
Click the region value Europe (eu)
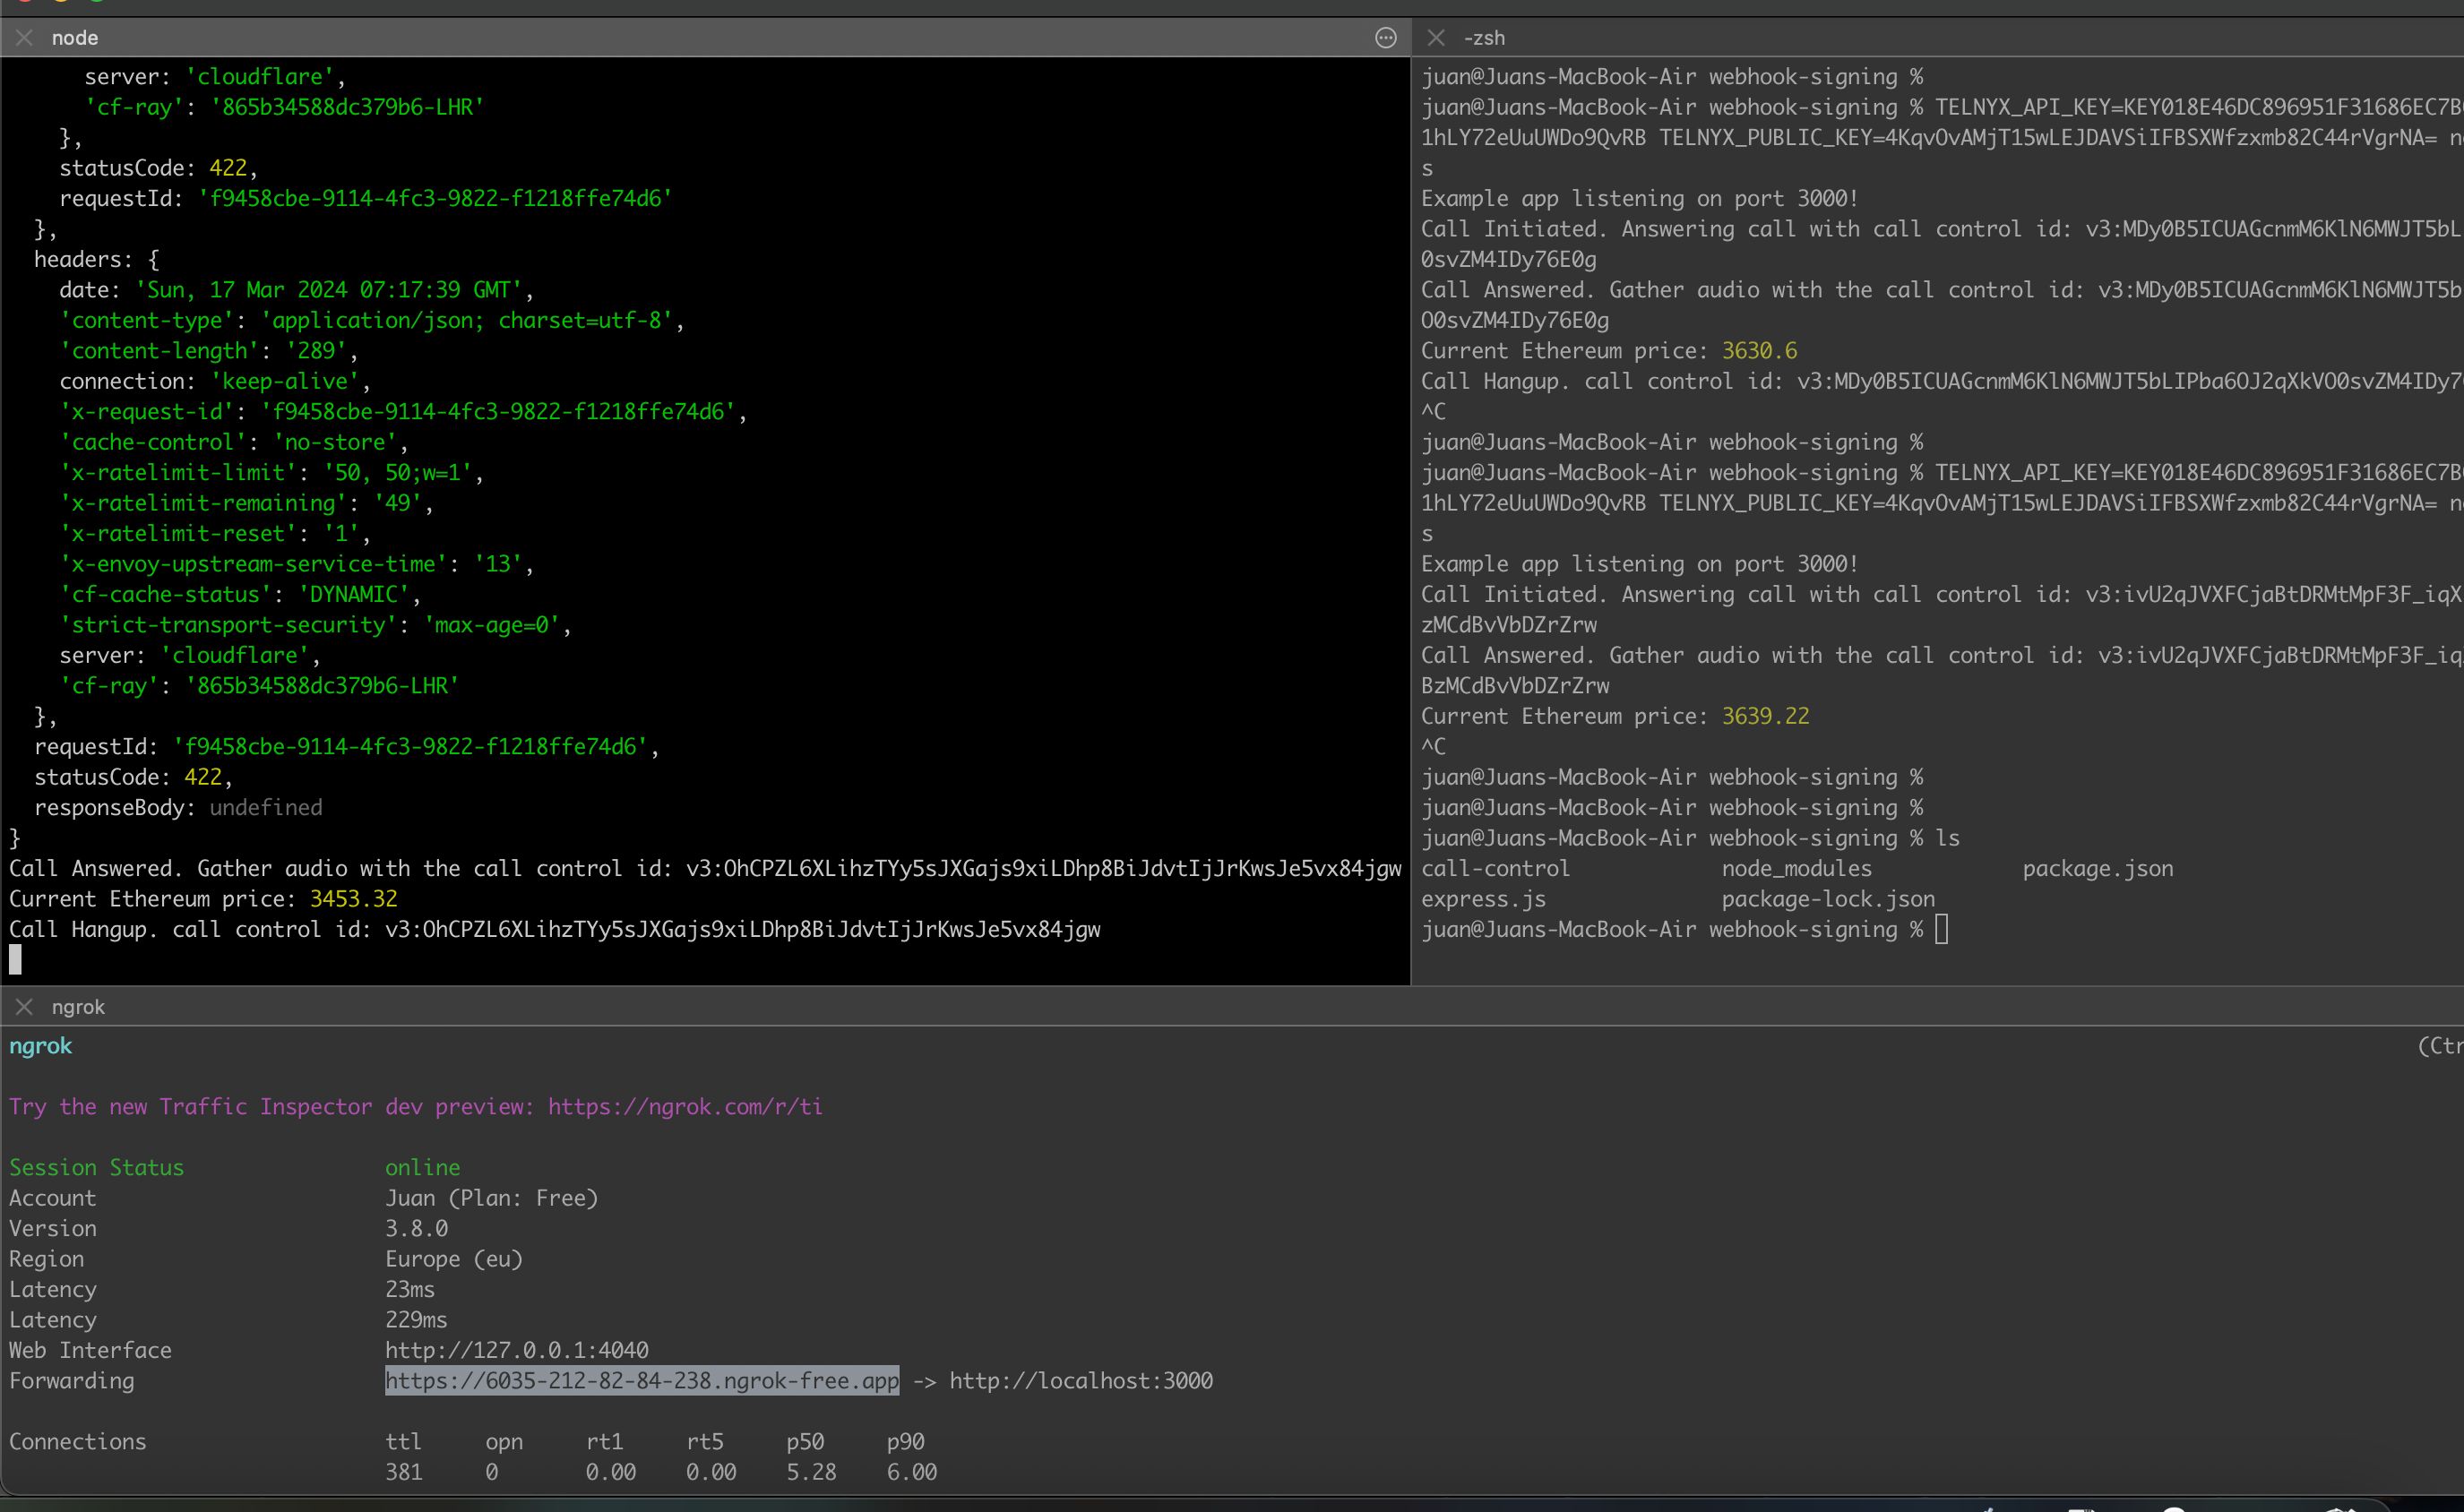click(x=454, y=1259)
